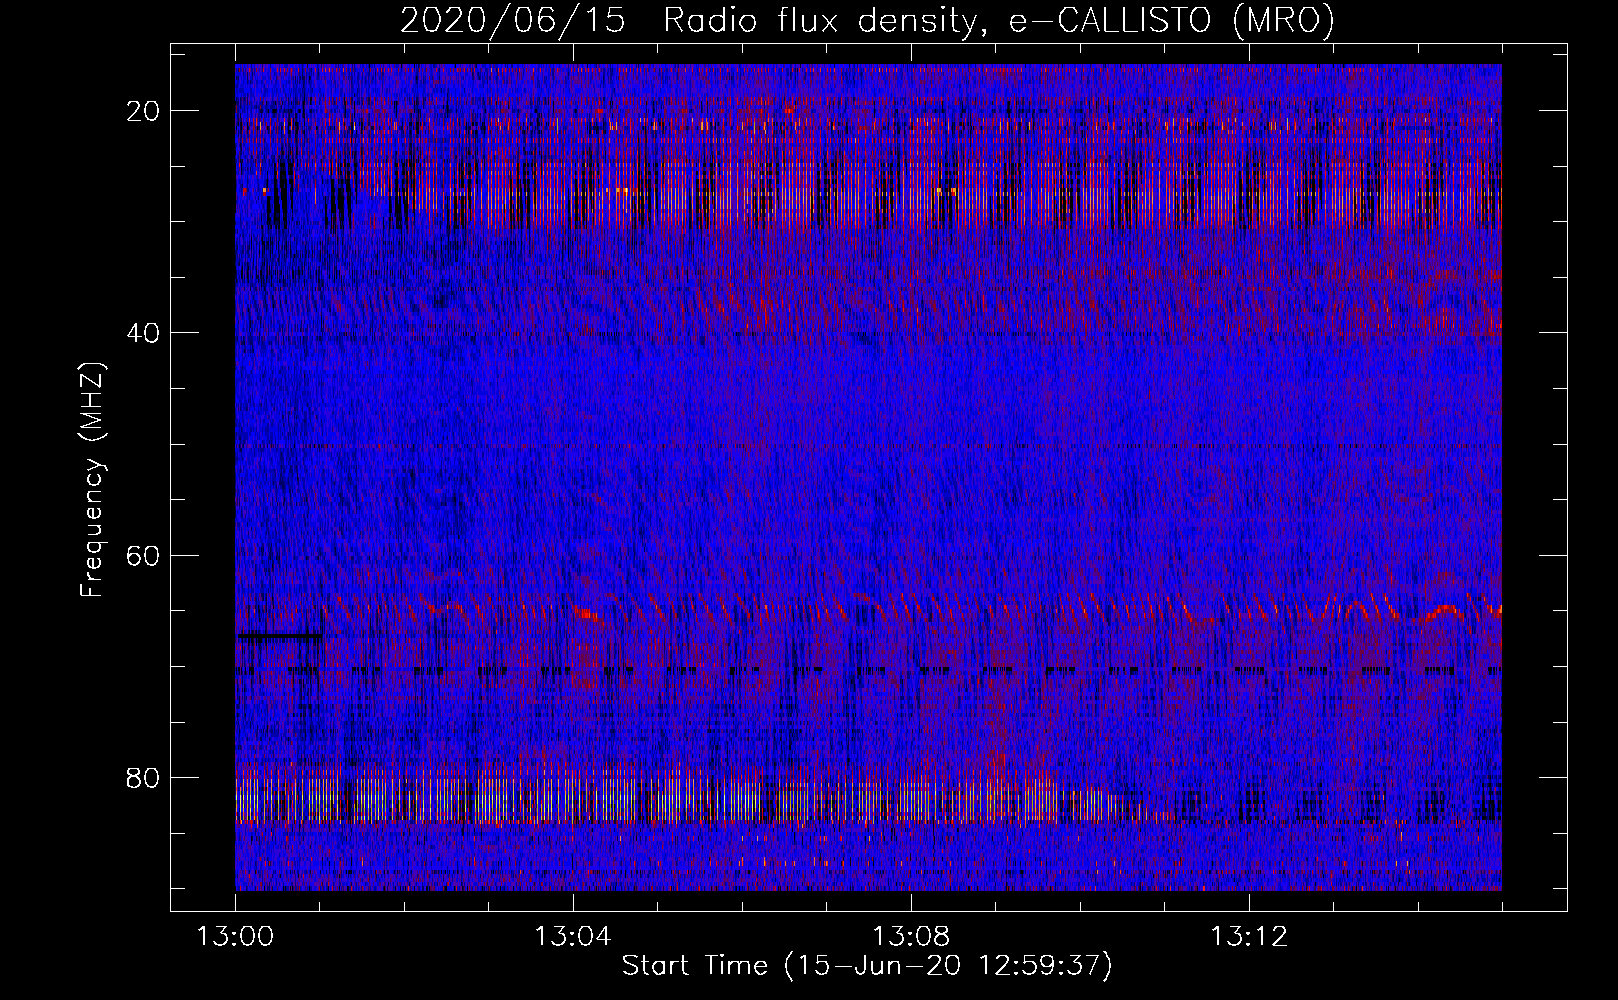Click the plot title '2020/06/15 Radio flux density, e-CALLISTO (MRO)'
This screenshot has height=1000, width=1618.
(x=867, y=21)
